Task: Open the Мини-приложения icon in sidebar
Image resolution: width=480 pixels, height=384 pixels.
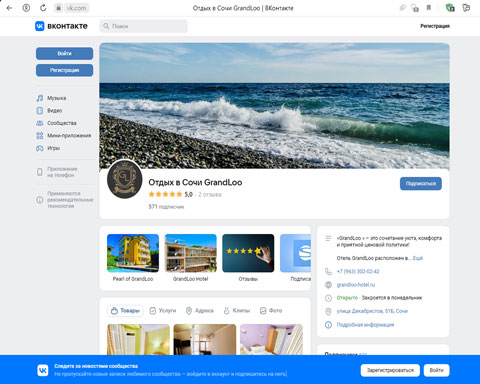Action: pos(40,135)
